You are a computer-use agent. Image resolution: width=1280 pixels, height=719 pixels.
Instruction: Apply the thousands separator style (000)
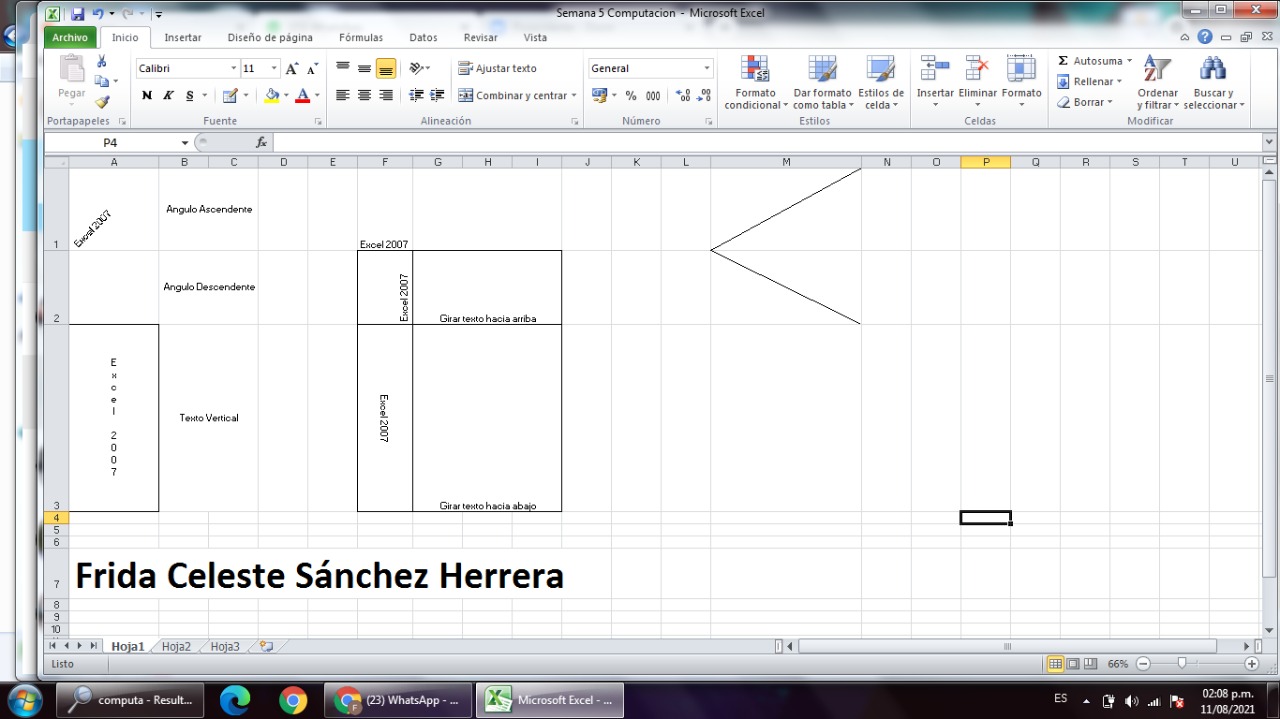(653, 96)
